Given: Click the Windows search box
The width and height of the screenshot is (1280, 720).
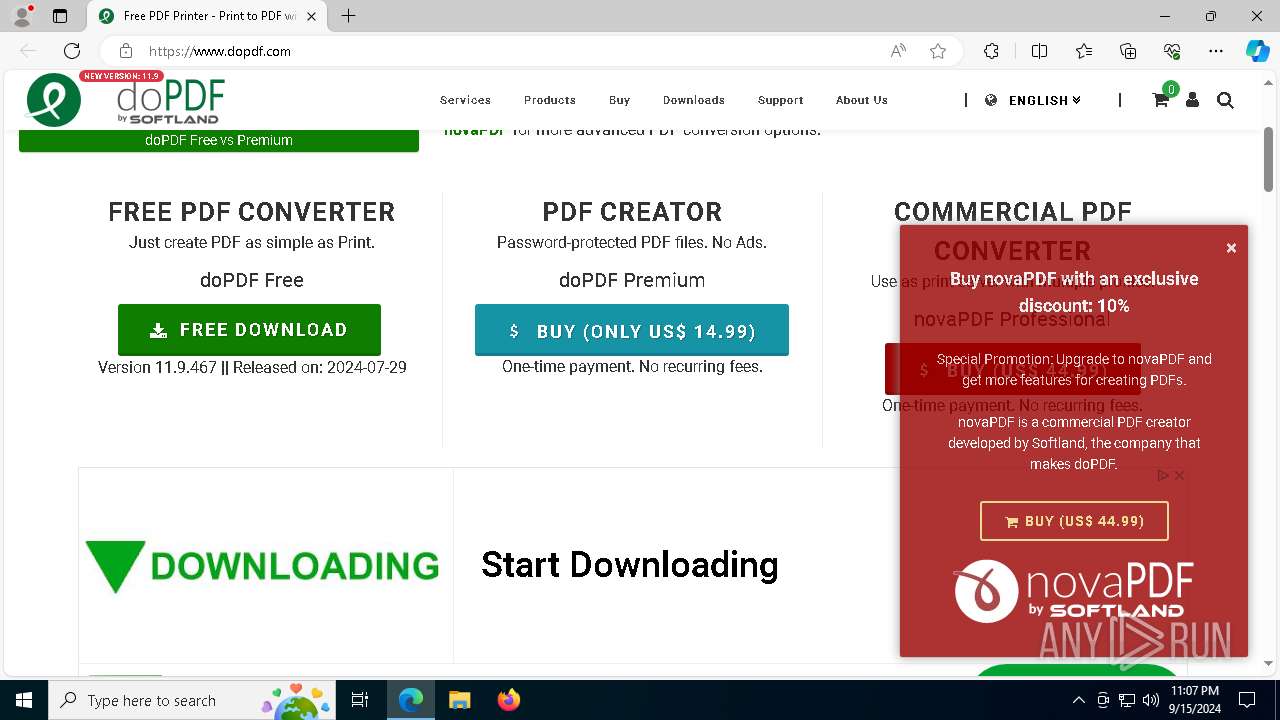Looking at the screenshot, I should tap(192, 700).
